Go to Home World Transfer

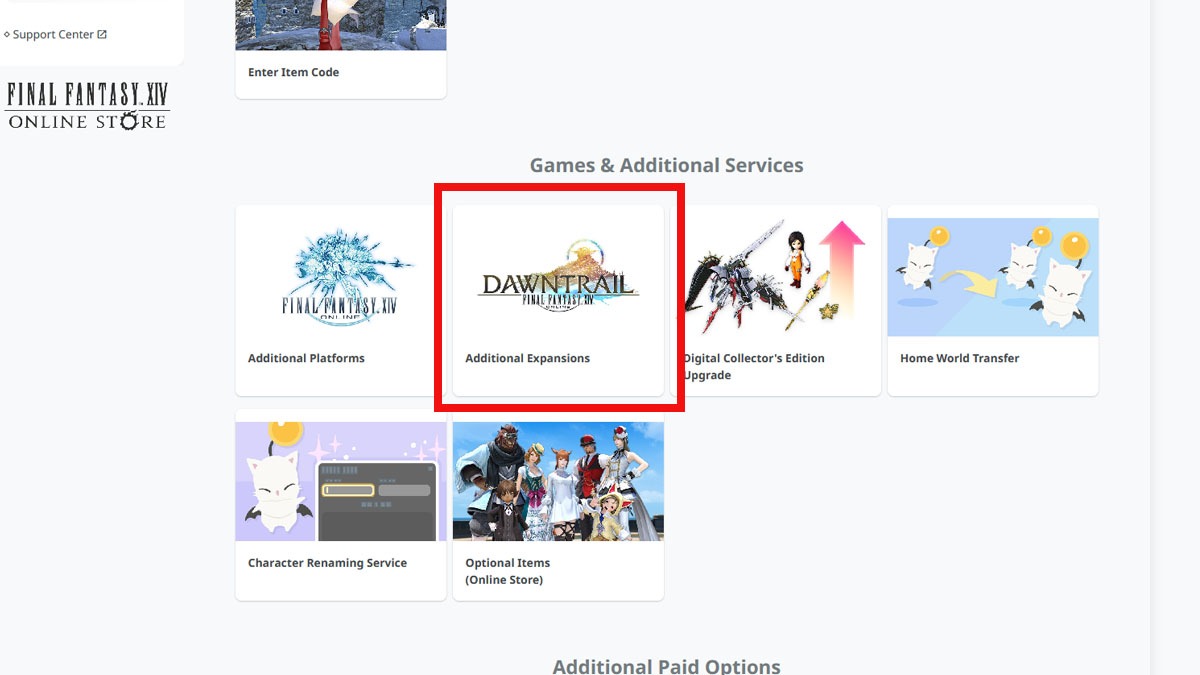click(x=959, y=358)
